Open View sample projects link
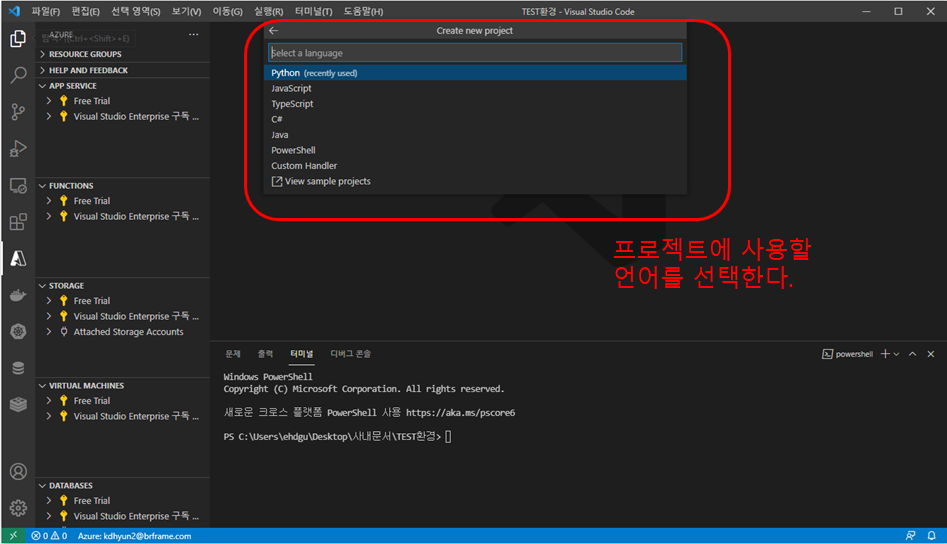Screen dimensions: 947x544 tap(475, 182)
